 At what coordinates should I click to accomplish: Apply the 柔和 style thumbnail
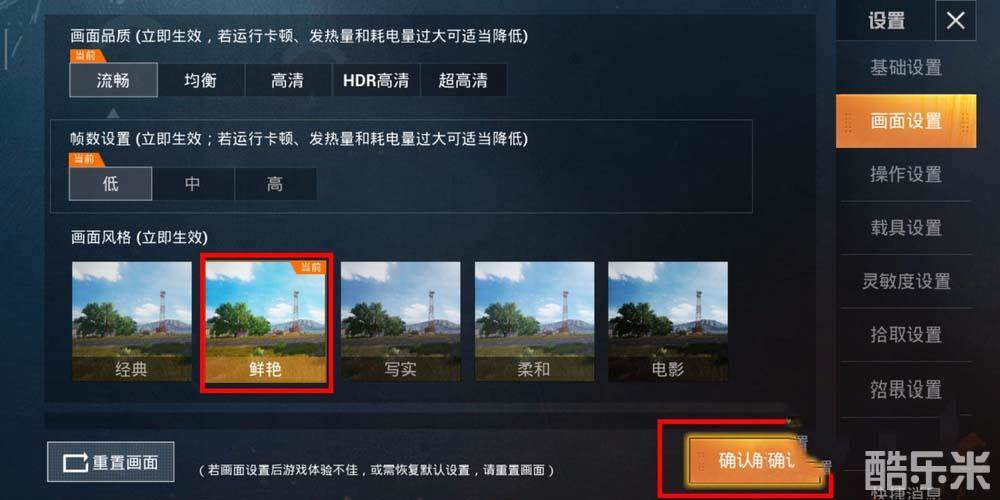[x=534, y=321]
